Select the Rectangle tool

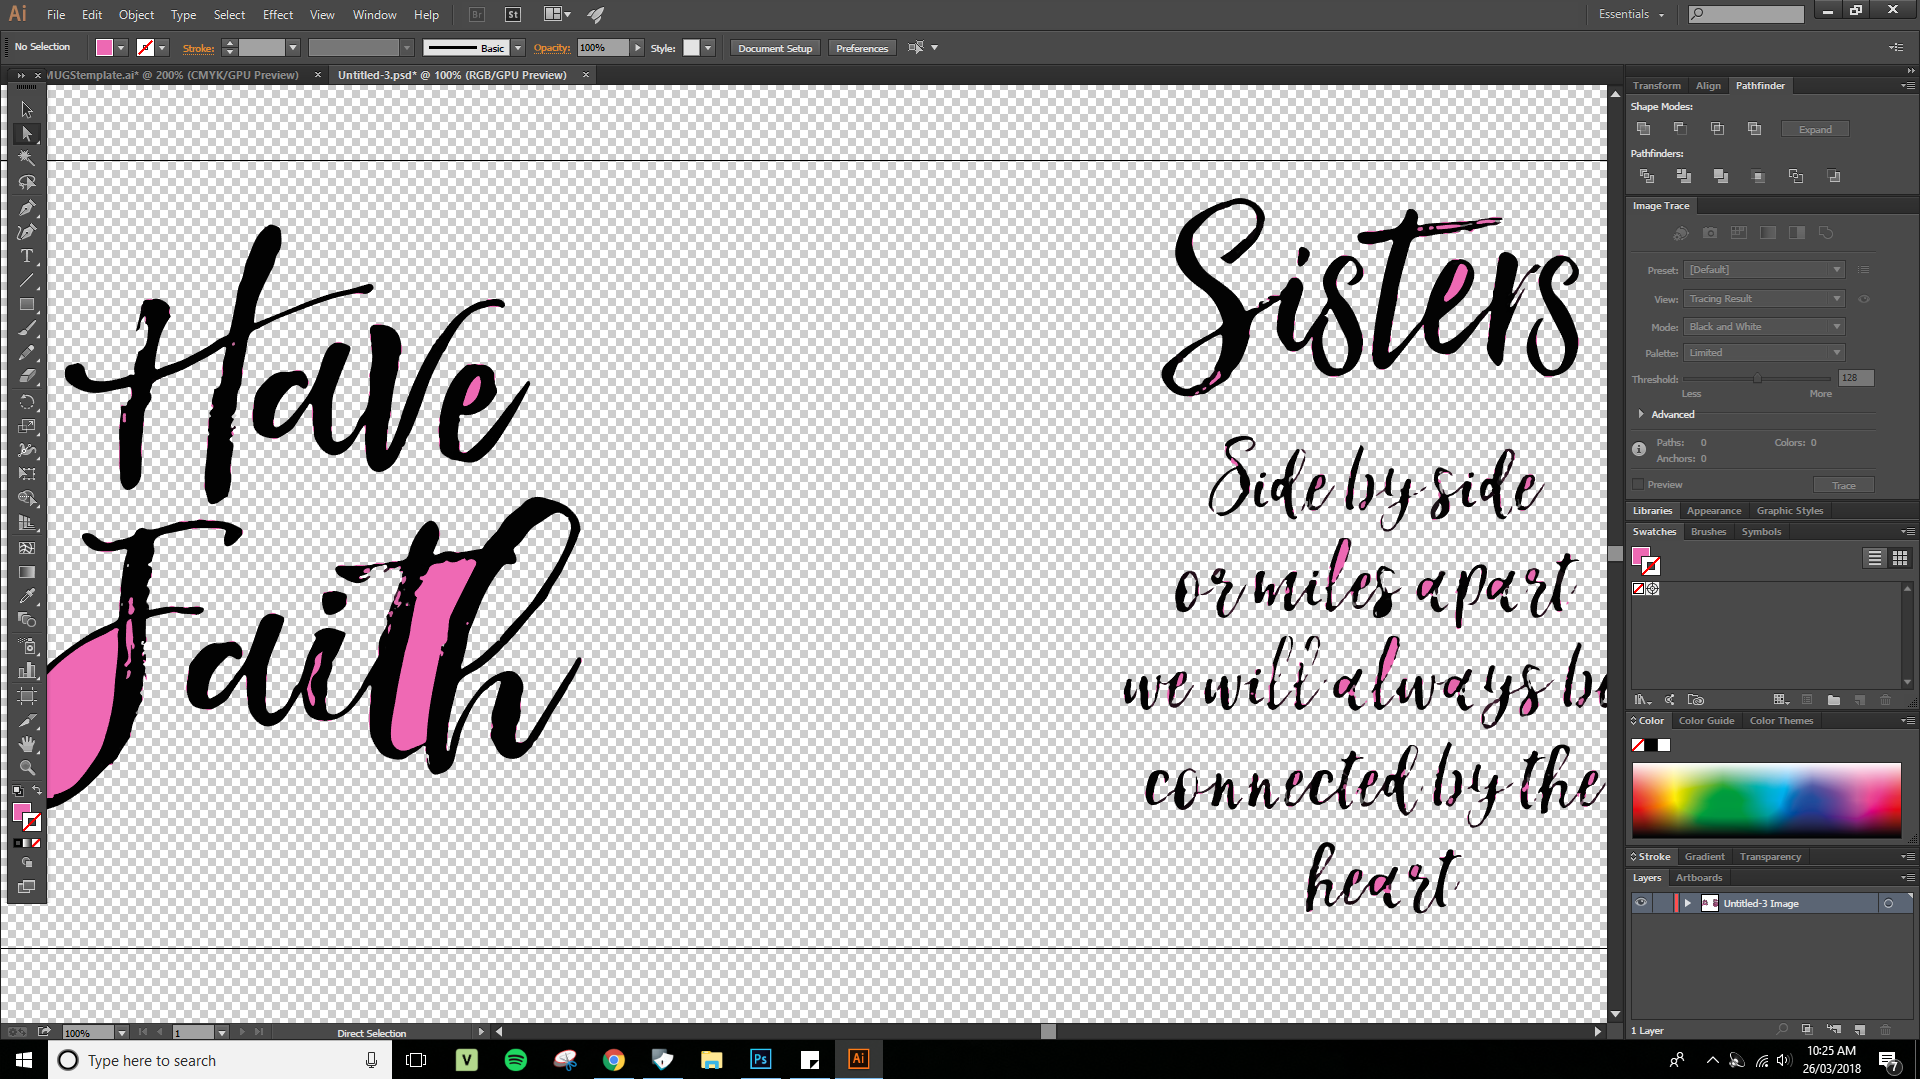27,305
